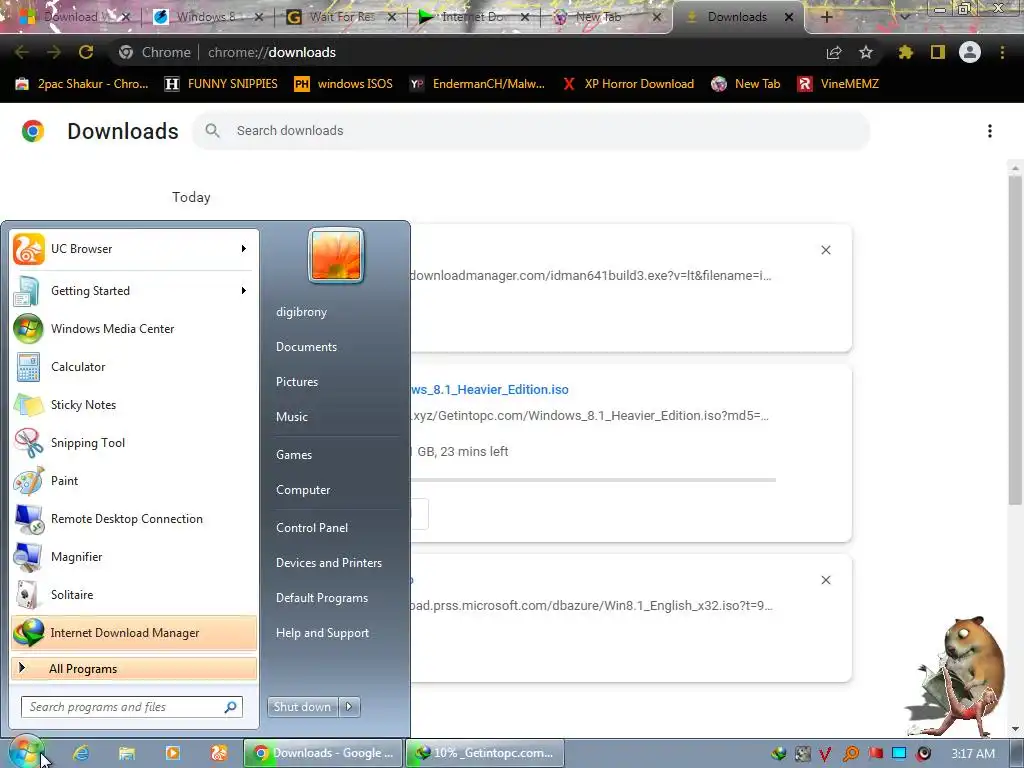The height and width of the screenshot is (768, 1024).
Task: Click the Search downloads field
Action: pos(531,131)
